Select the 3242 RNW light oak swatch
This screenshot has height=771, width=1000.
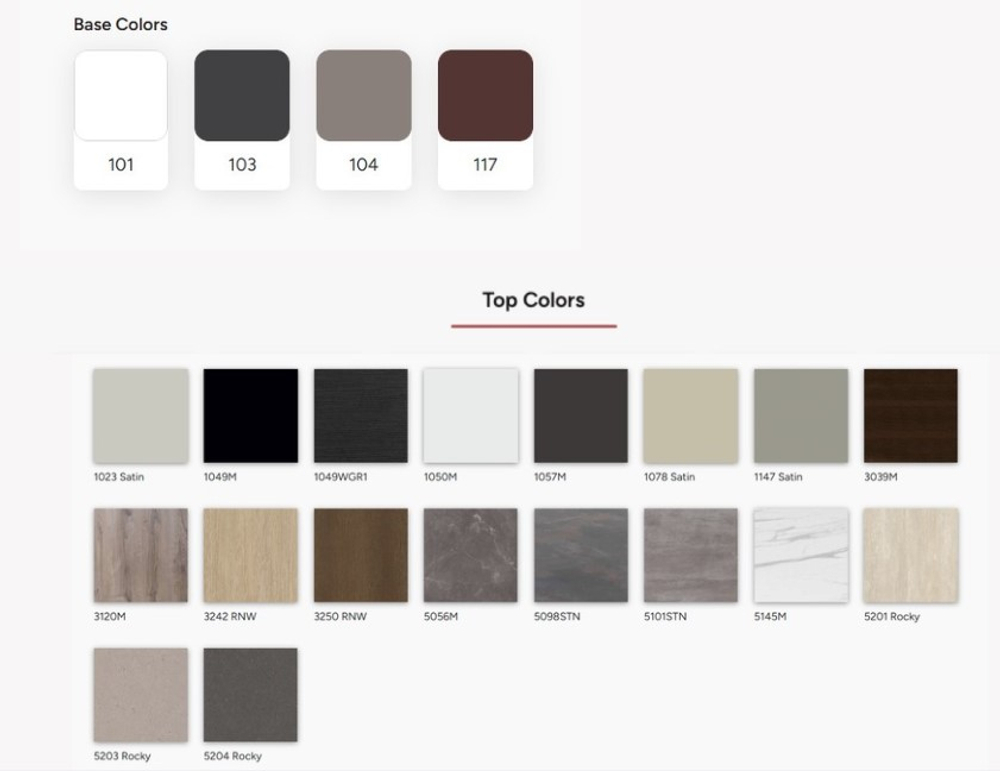(251, 555)
